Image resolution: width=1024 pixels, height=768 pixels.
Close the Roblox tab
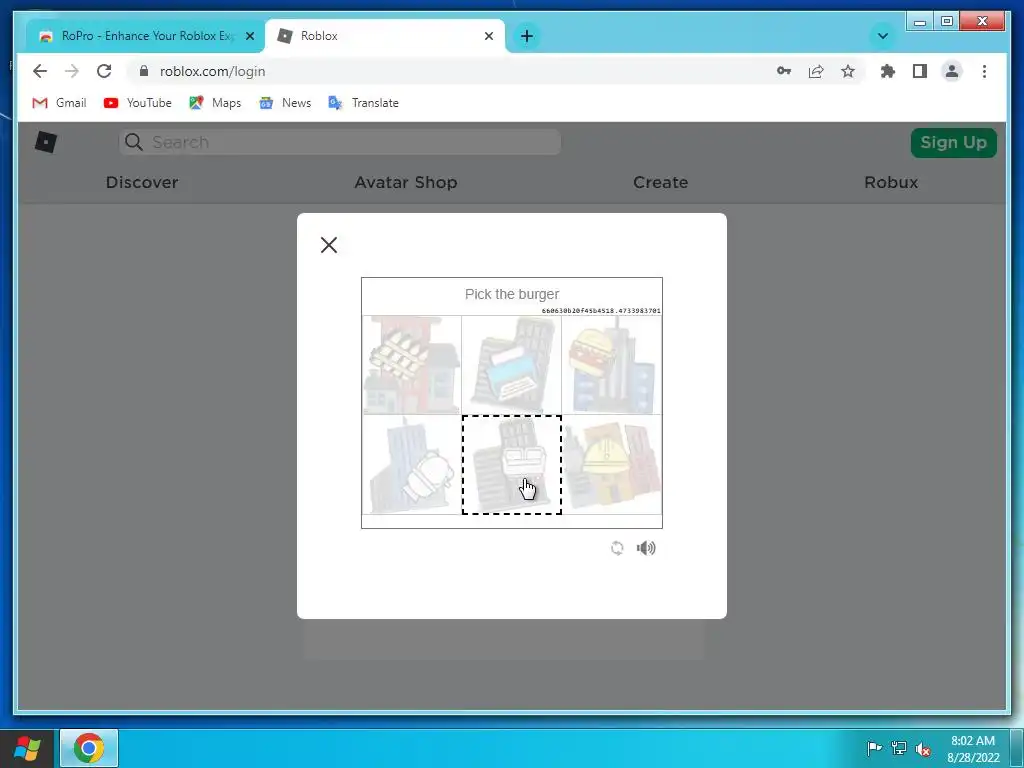[x=488, y=36]
